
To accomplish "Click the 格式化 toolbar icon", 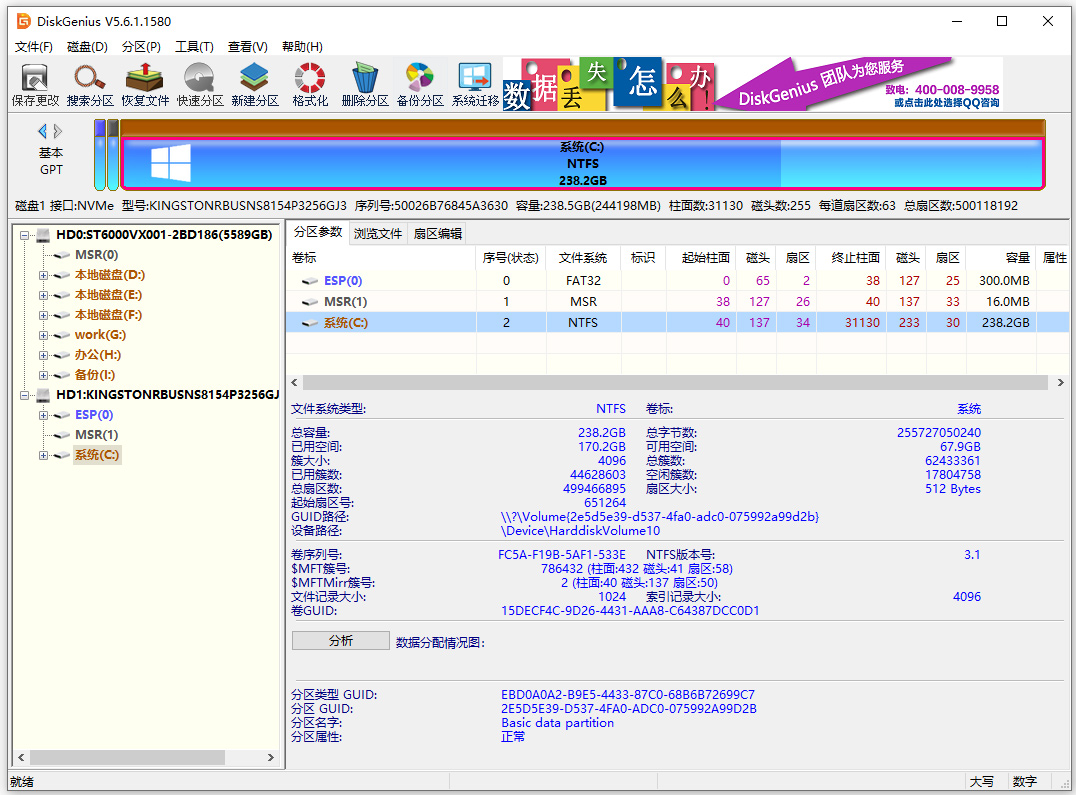I will [308, 82].
